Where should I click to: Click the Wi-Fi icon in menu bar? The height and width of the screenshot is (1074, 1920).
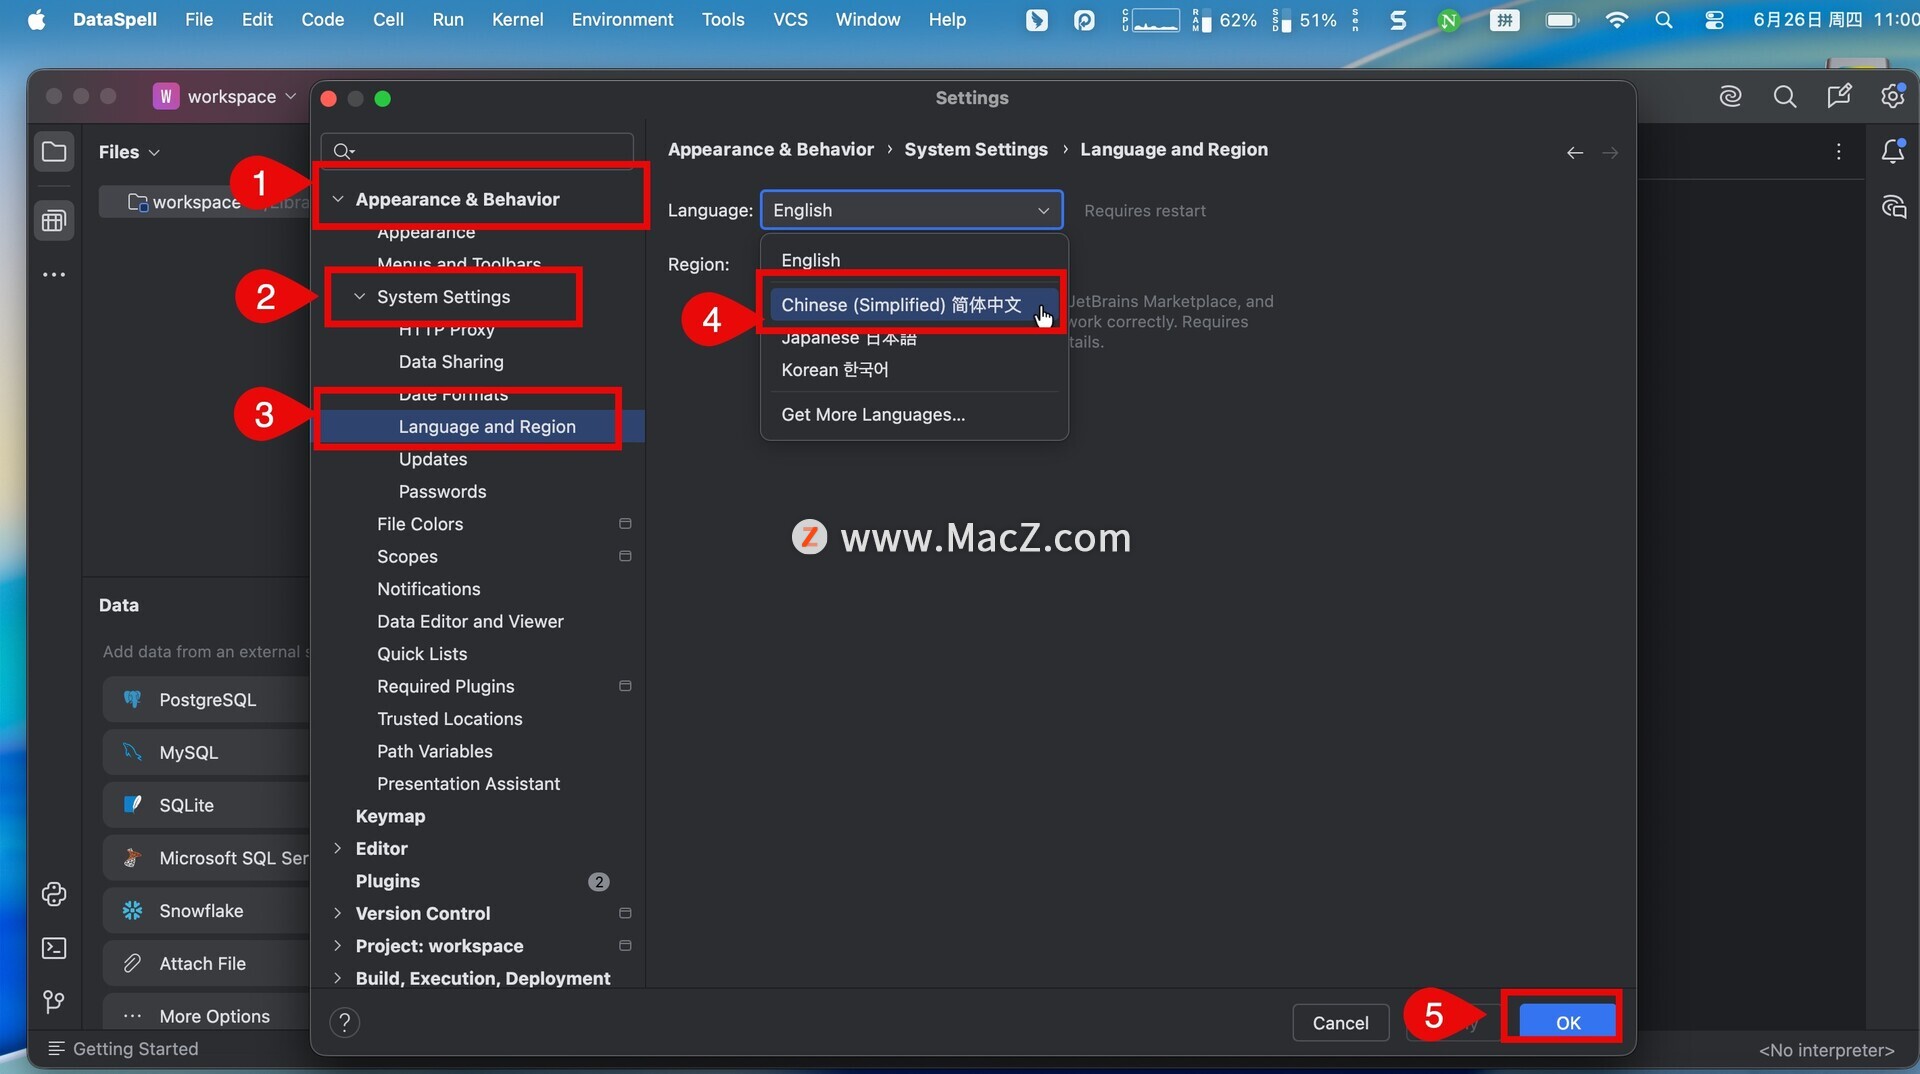click(1616, 20)
